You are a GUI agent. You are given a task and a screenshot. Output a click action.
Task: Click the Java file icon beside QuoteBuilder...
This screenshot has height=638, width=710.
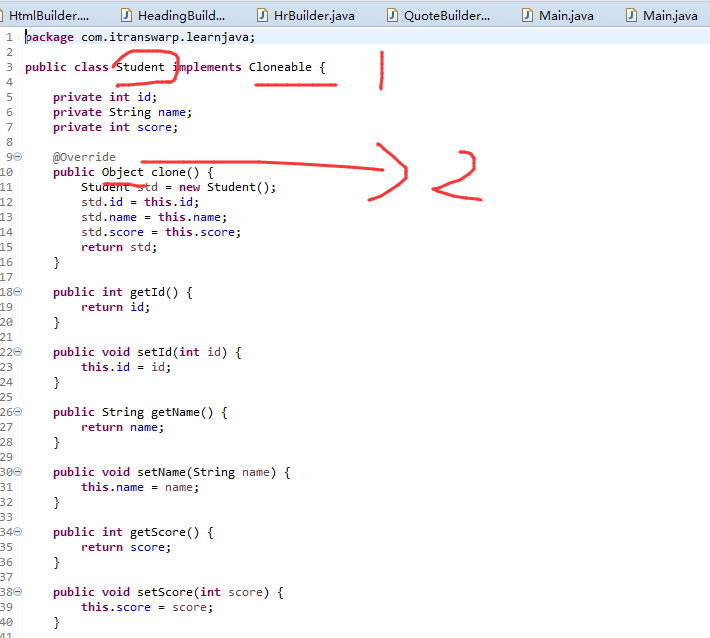(x=392, y=15)
